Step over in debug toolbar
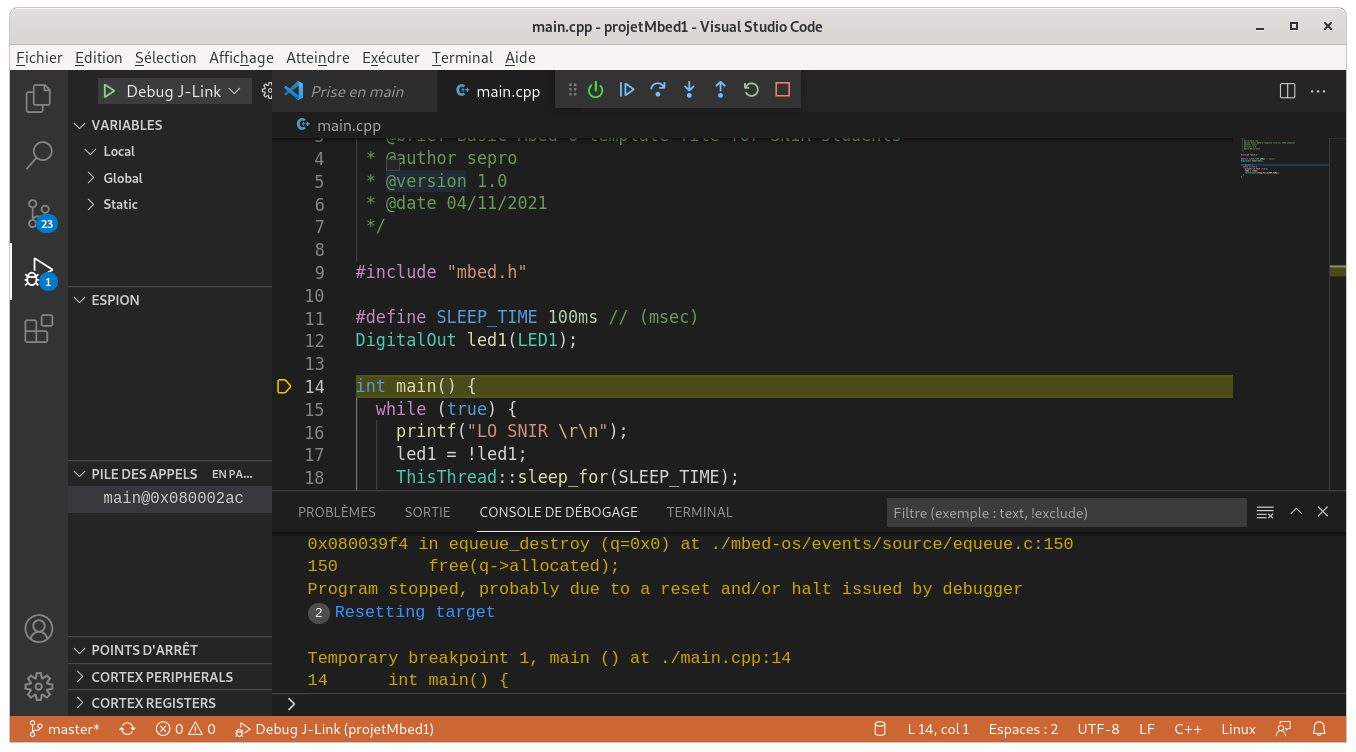1356x752 pixels. point(658,90)
